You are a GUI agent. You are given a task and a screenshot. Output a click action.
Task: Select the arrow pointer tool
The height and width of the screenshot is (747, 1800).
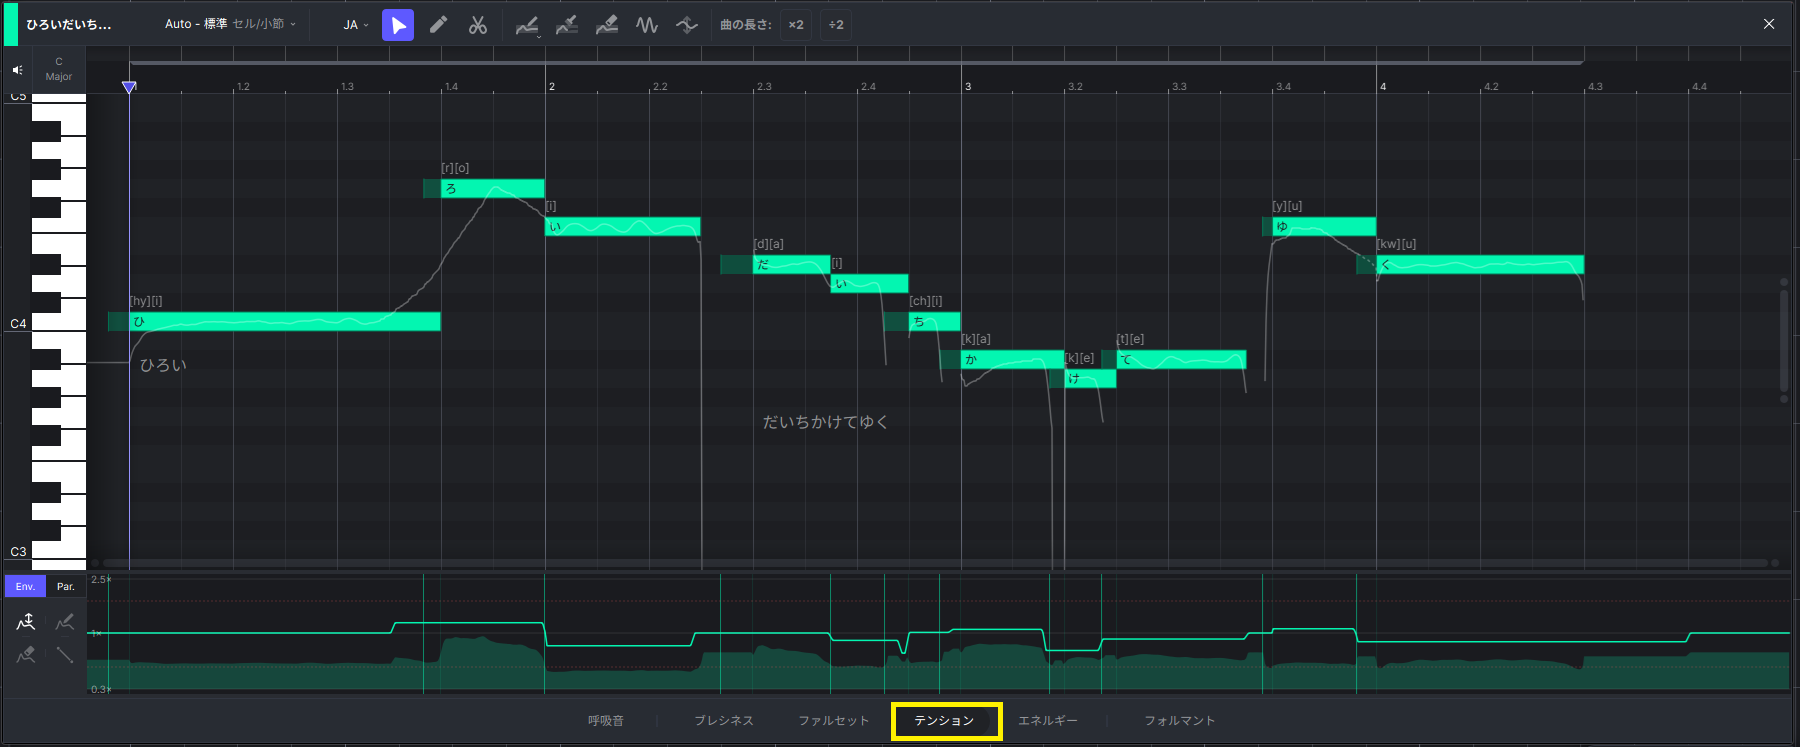(x=398, y=25)
